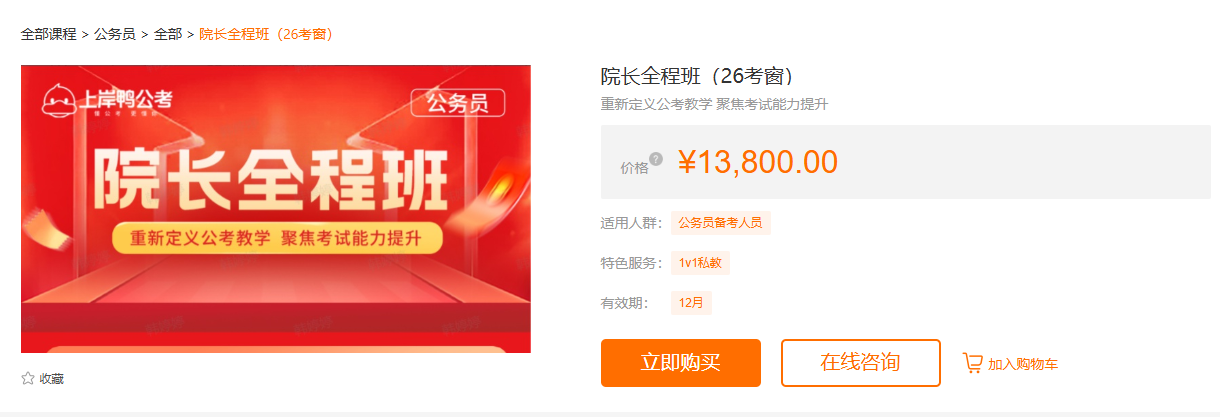
Task: Click the 收藏 favorite label
Action: [52, 379]
